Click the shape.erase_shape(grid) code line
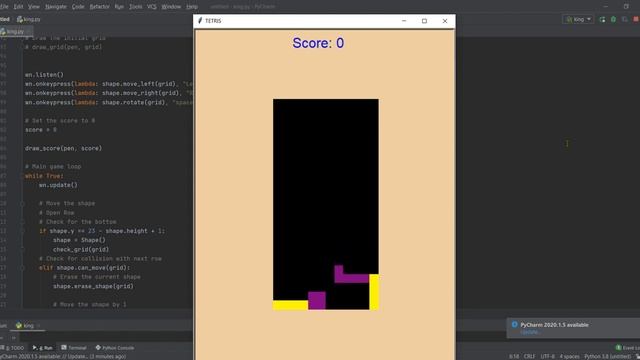The width and height of the screenshot is (640, 360). click(x=93, y=286)
